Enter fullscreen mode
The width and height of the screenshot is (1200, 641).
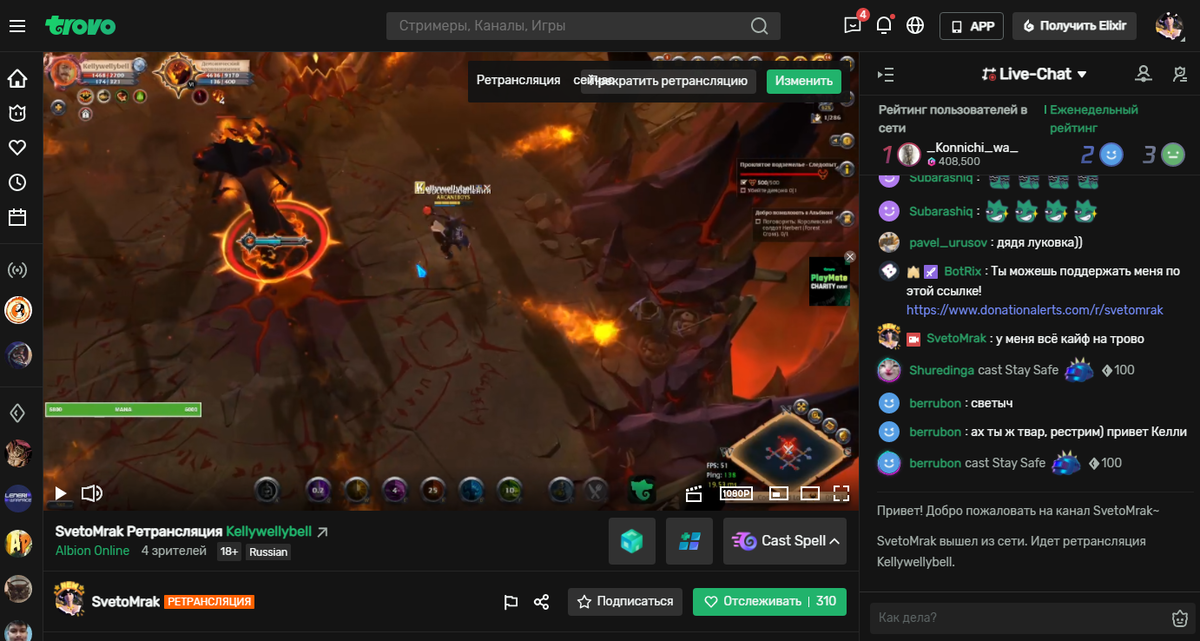[x=841, y=493]
